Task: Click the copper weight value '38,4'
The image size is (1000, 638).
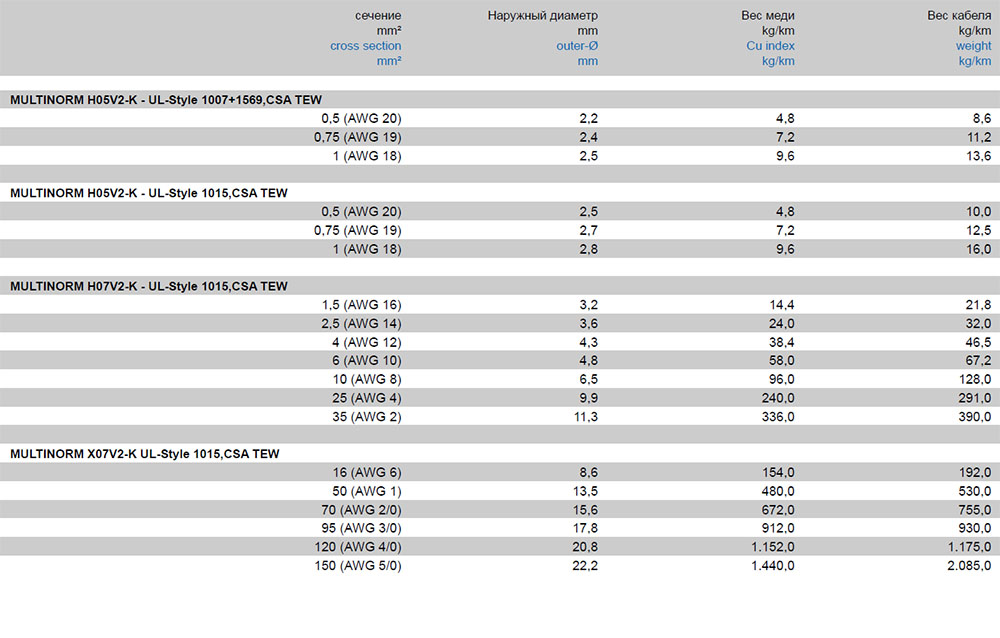Action: pos(782,342)
